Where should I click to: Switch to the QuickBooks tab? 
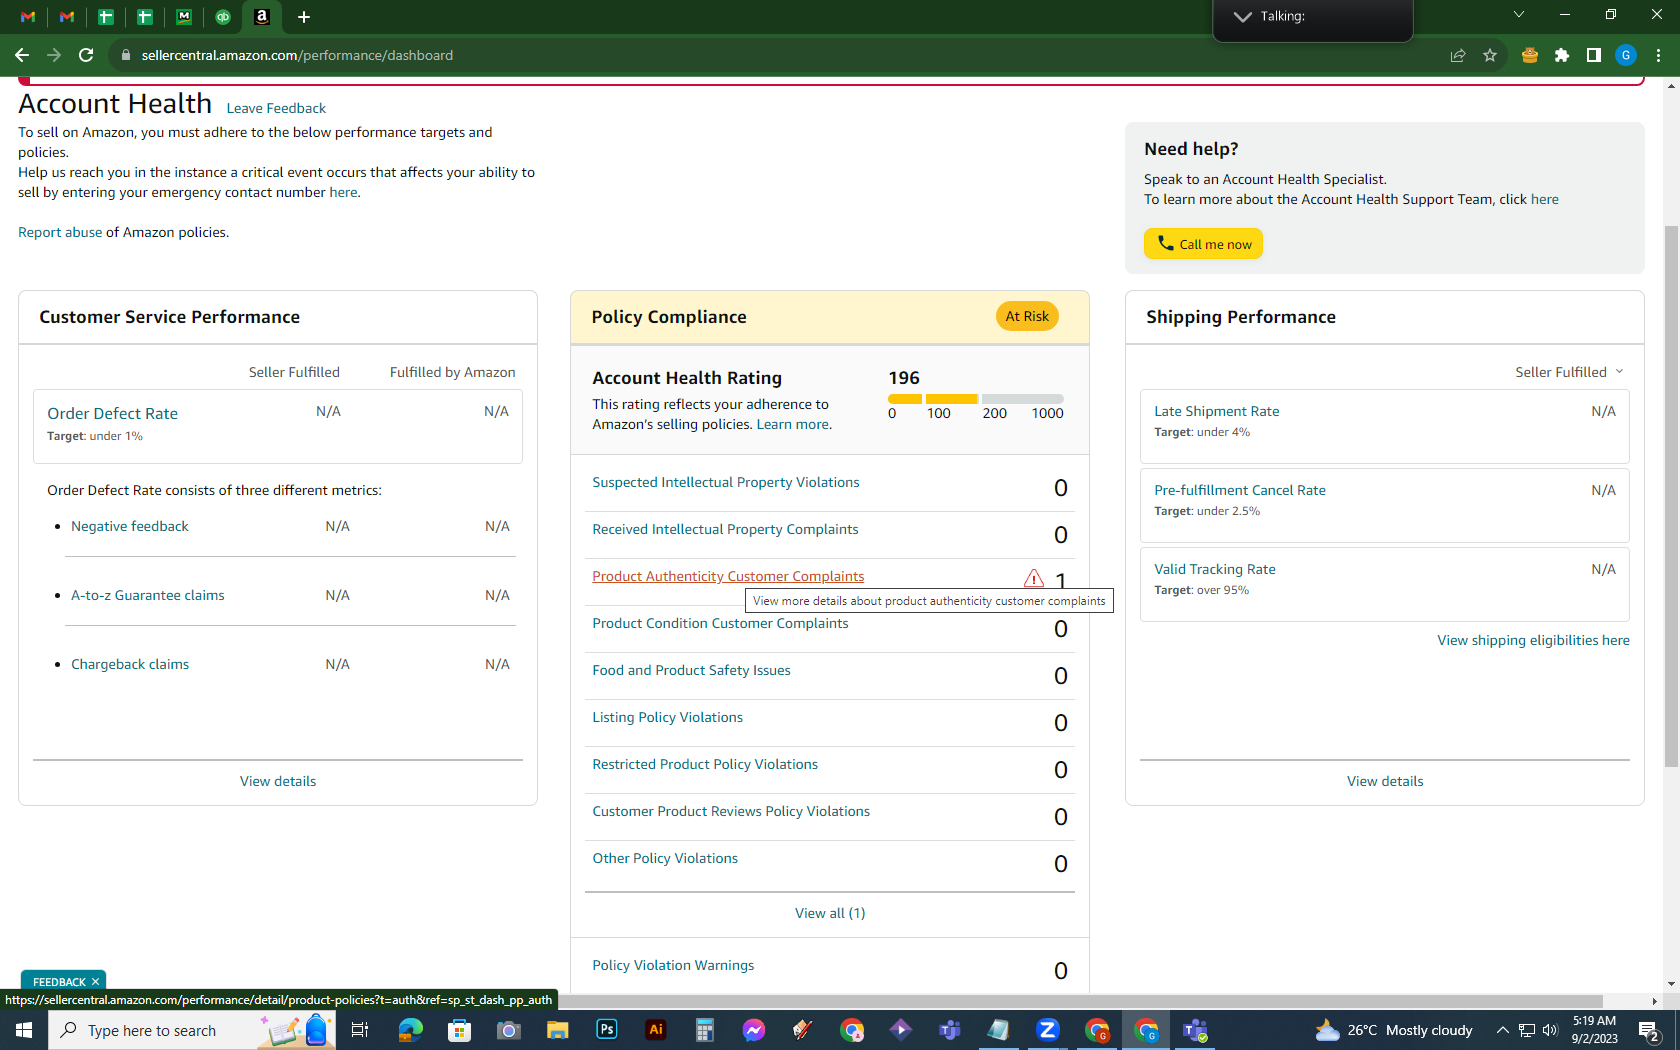(x=223, y=17)
